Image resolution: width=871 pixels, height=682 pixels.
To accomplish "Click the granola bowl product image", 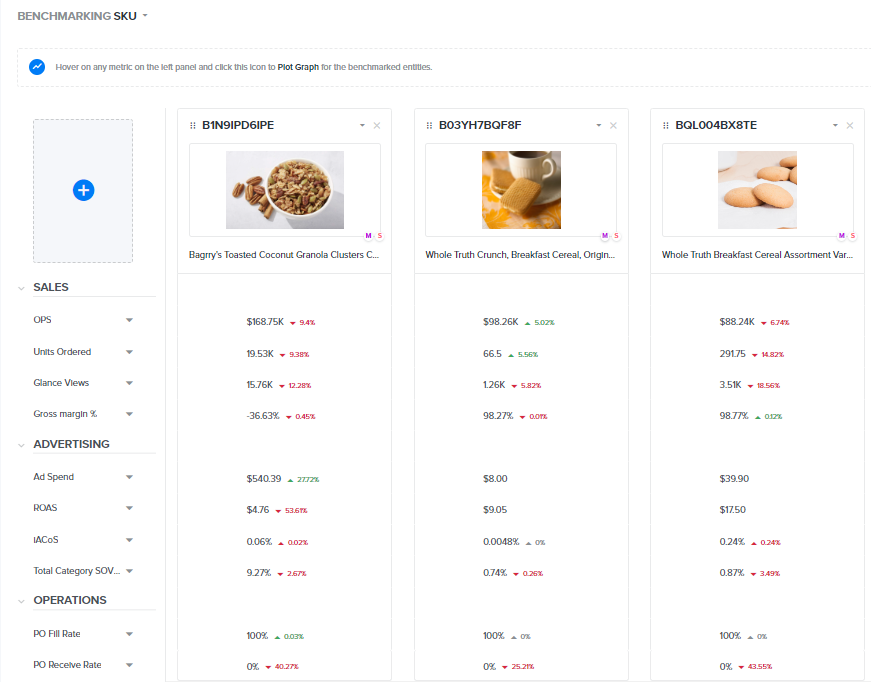I will coord(285,190).
